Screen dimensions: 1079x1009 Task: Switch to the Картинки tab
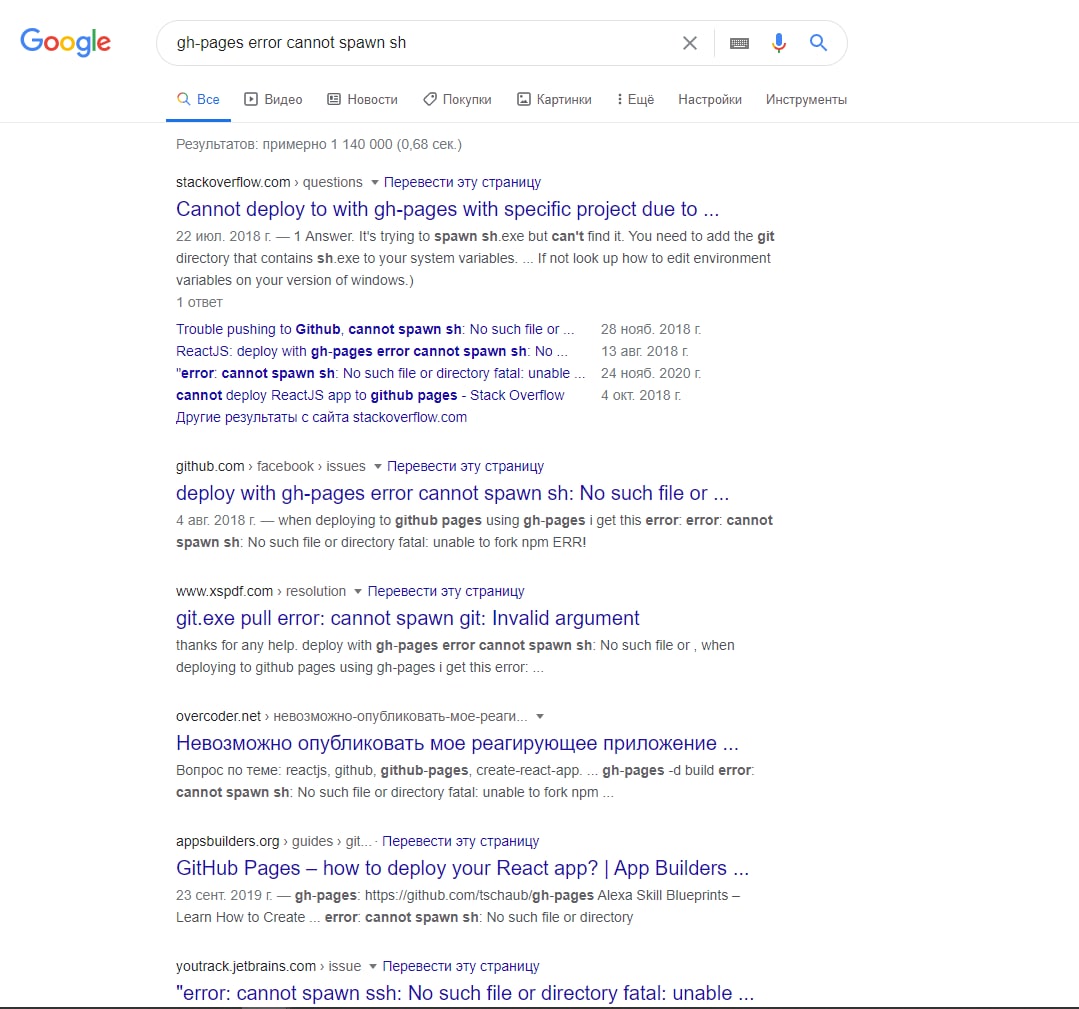pyautogui.click(x=554, y=99)
